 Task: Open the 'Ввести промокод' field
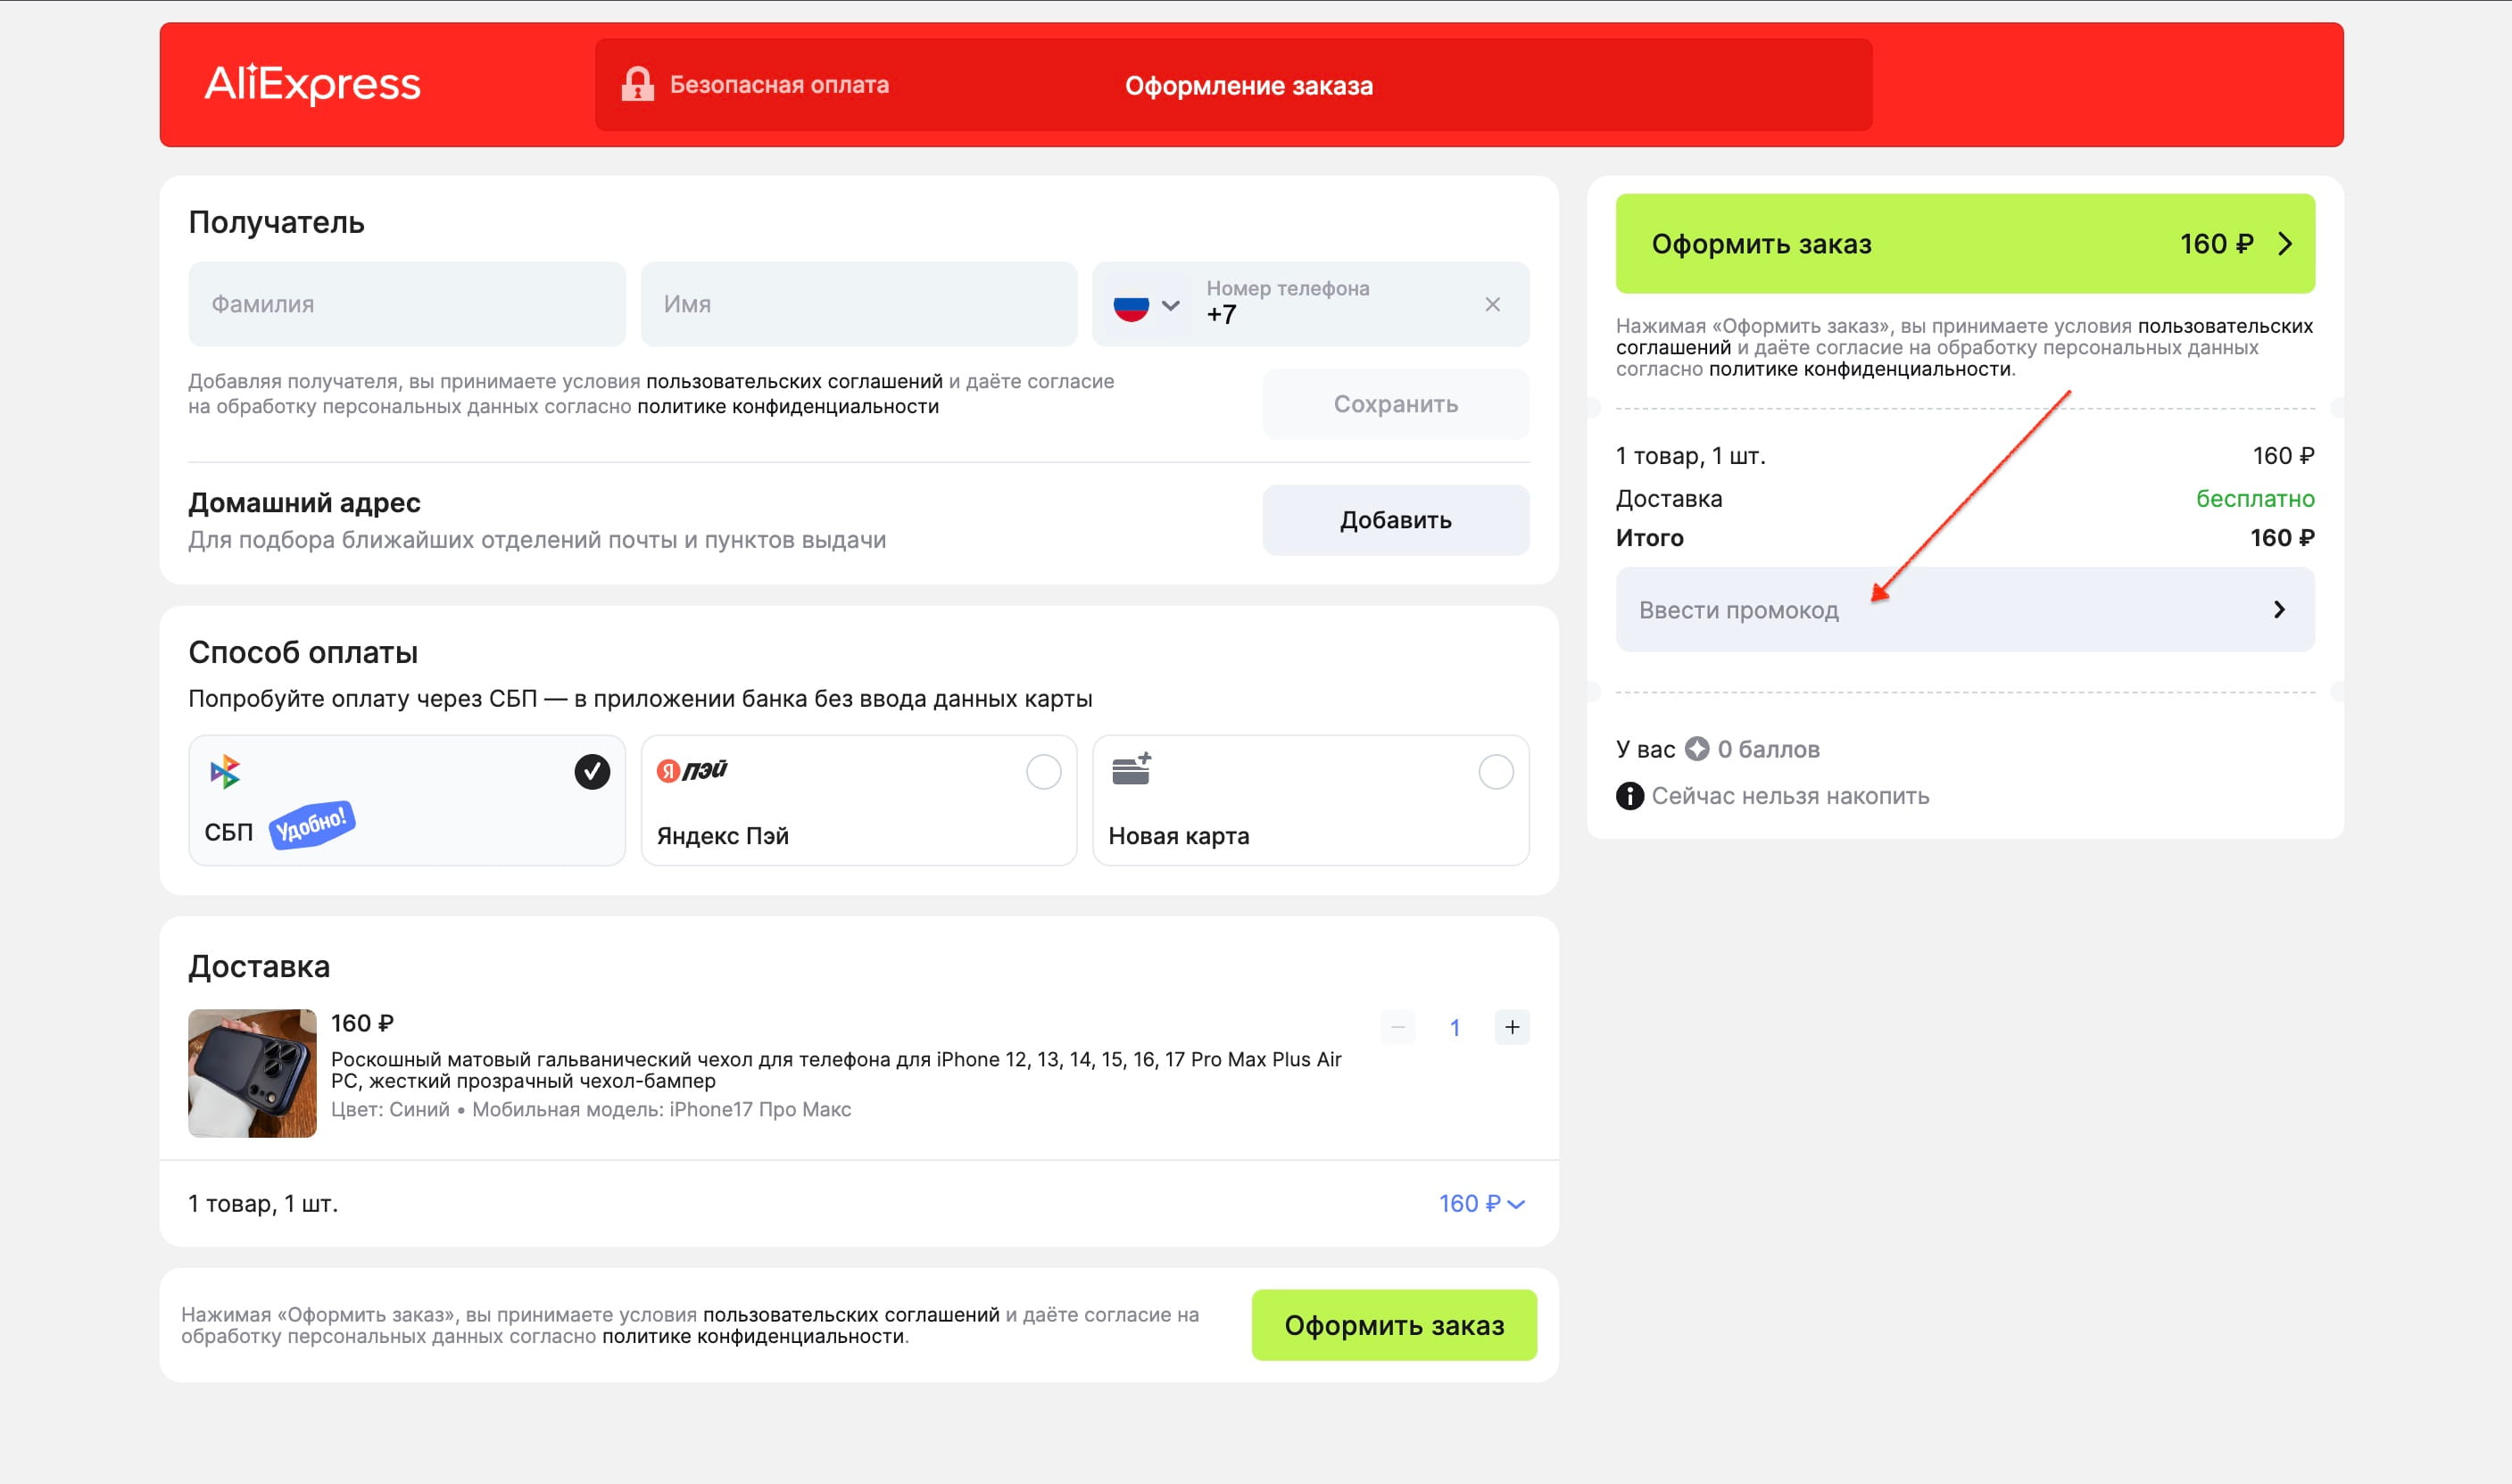[1964, 610]
